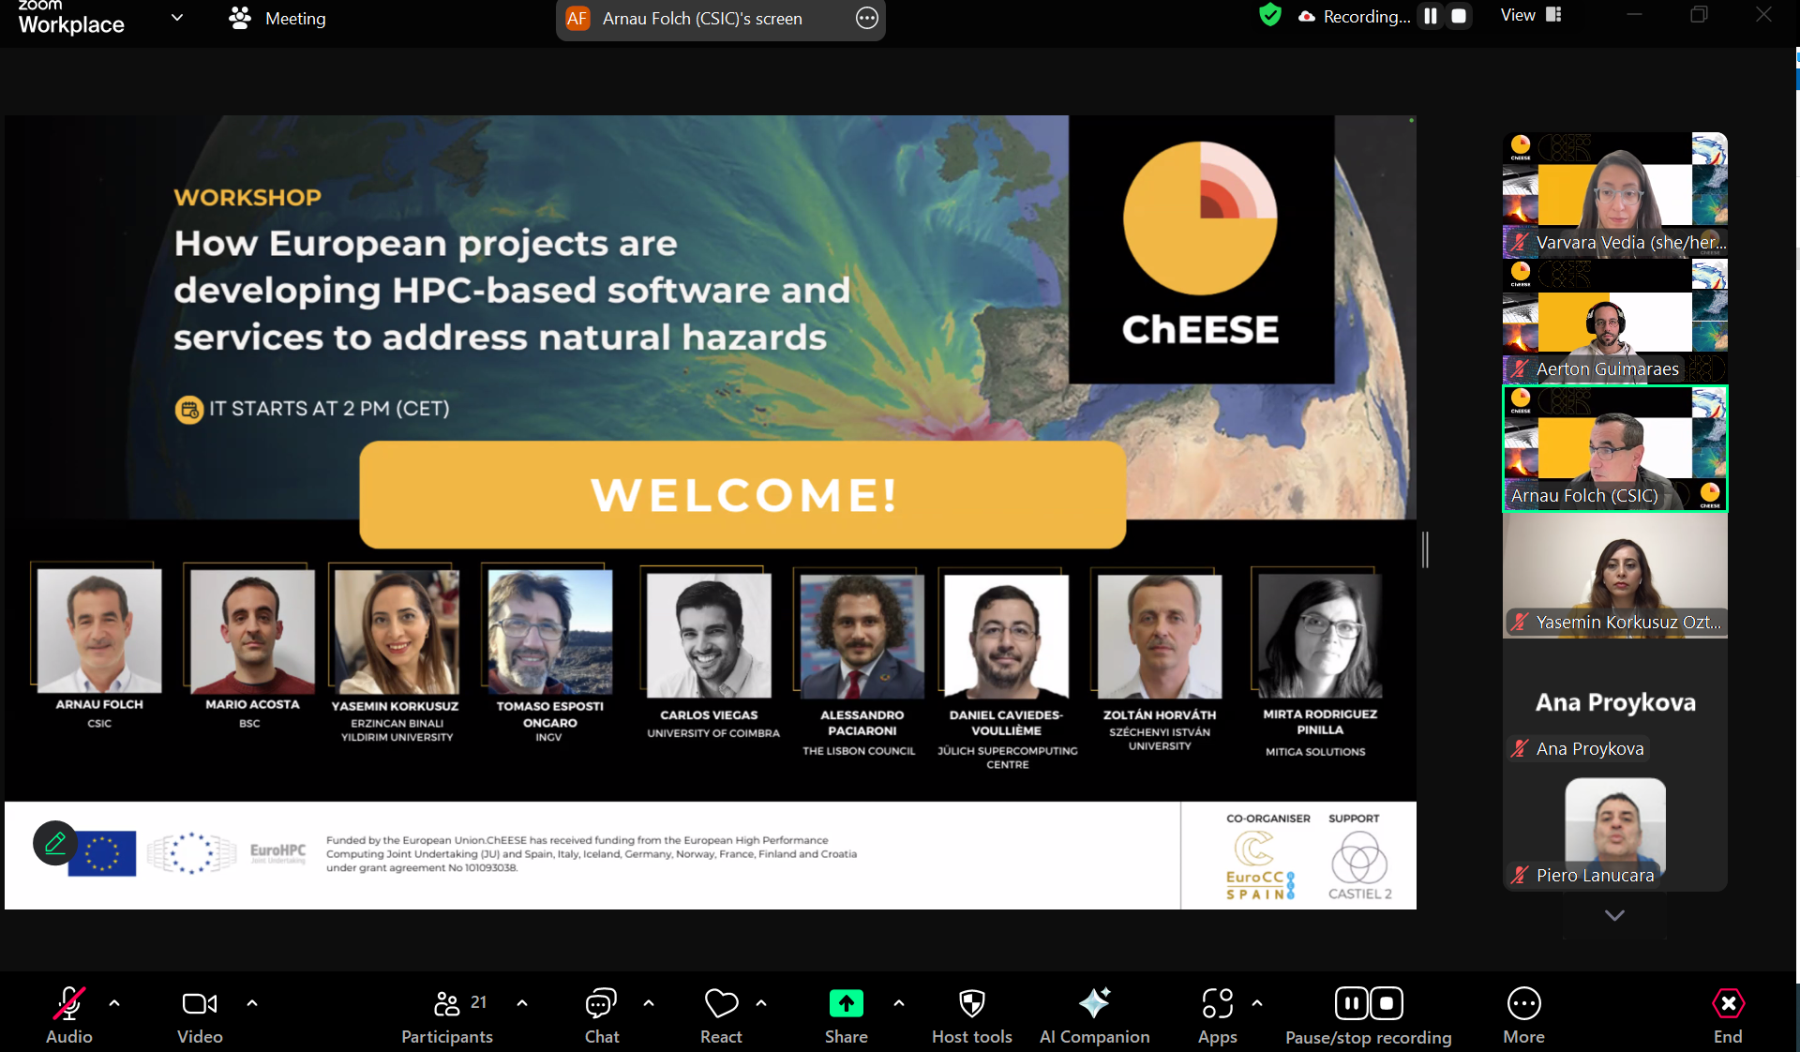Pause the recording in the top bar

(x=1431, y=16)
